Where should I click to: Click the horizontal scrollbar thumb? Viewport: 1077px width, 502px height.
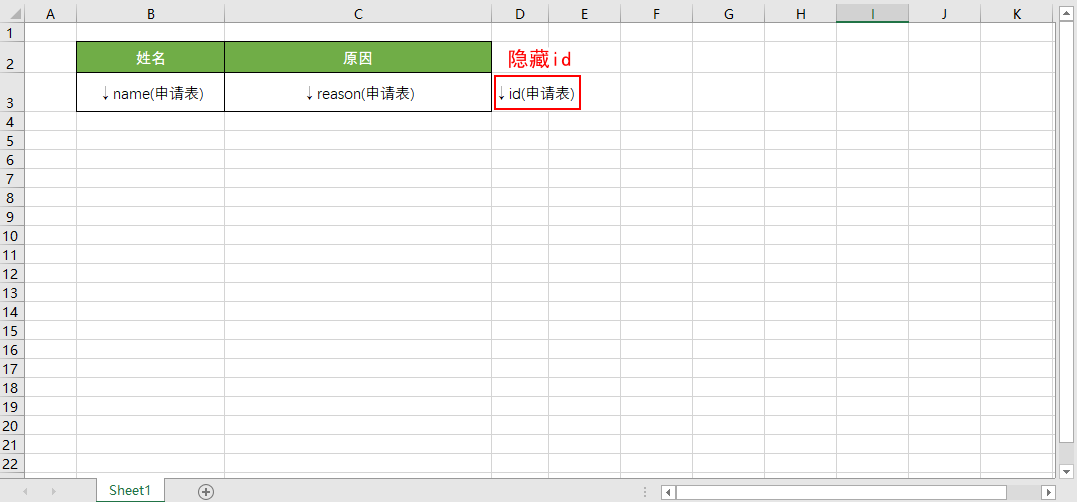841,492
